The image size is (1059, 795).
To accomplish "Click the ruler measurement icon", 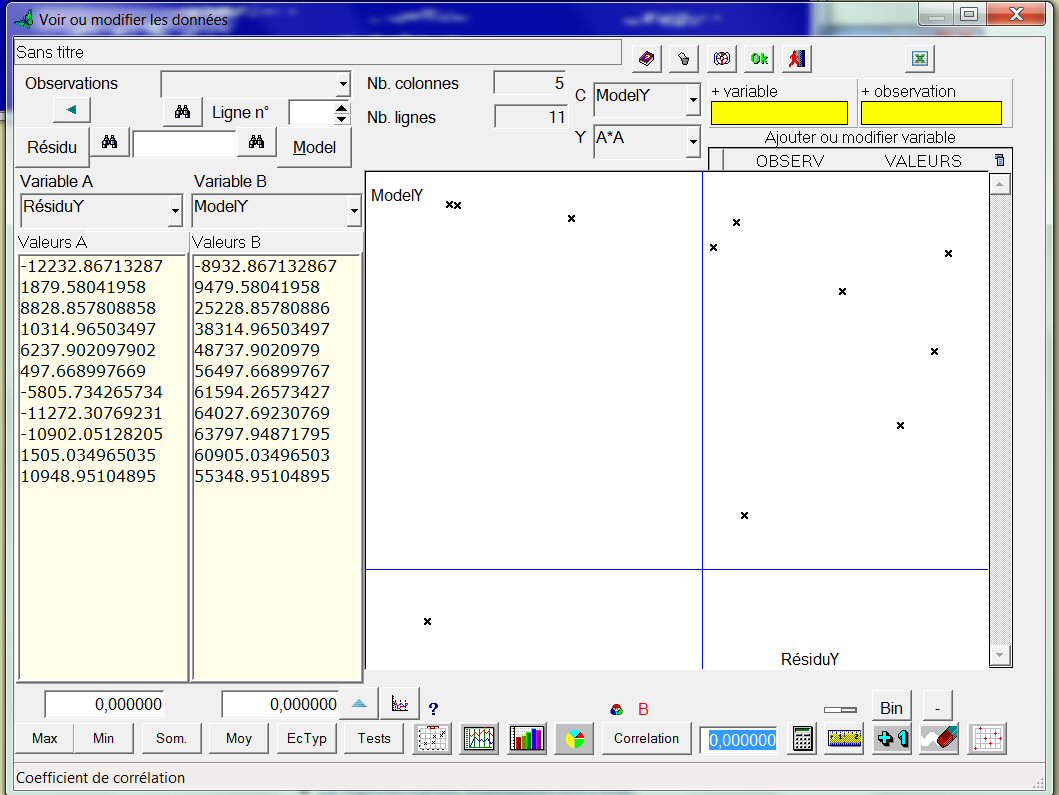I will coord(844,739).
